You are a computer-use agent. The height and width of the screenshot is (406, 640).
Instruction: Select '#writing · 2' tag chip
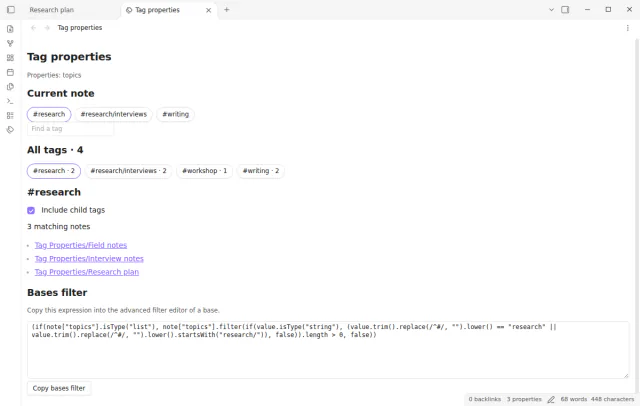pos(261,171)
